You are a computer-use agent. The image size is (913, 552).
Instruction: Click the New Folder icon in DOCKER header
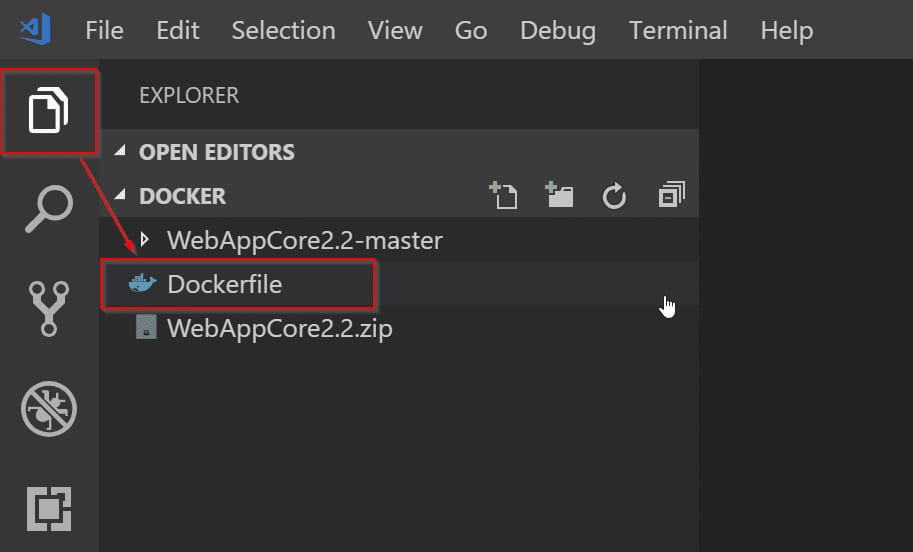click(x=559, y=195)
